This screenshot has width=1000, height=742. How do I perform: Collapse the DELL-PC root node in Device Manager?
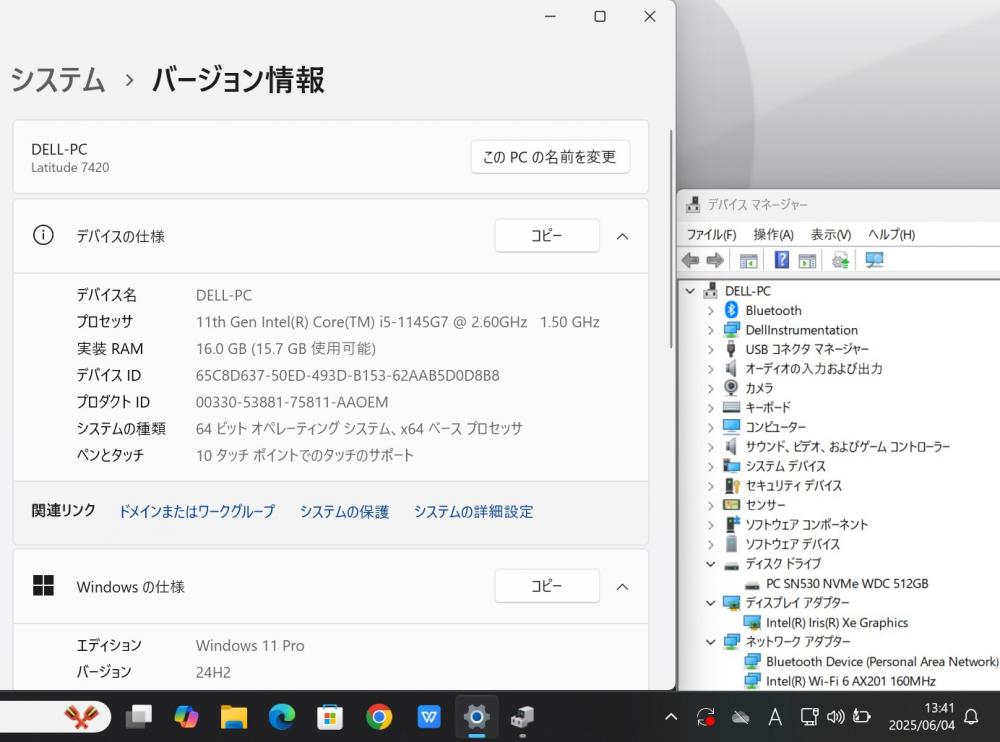690,291
